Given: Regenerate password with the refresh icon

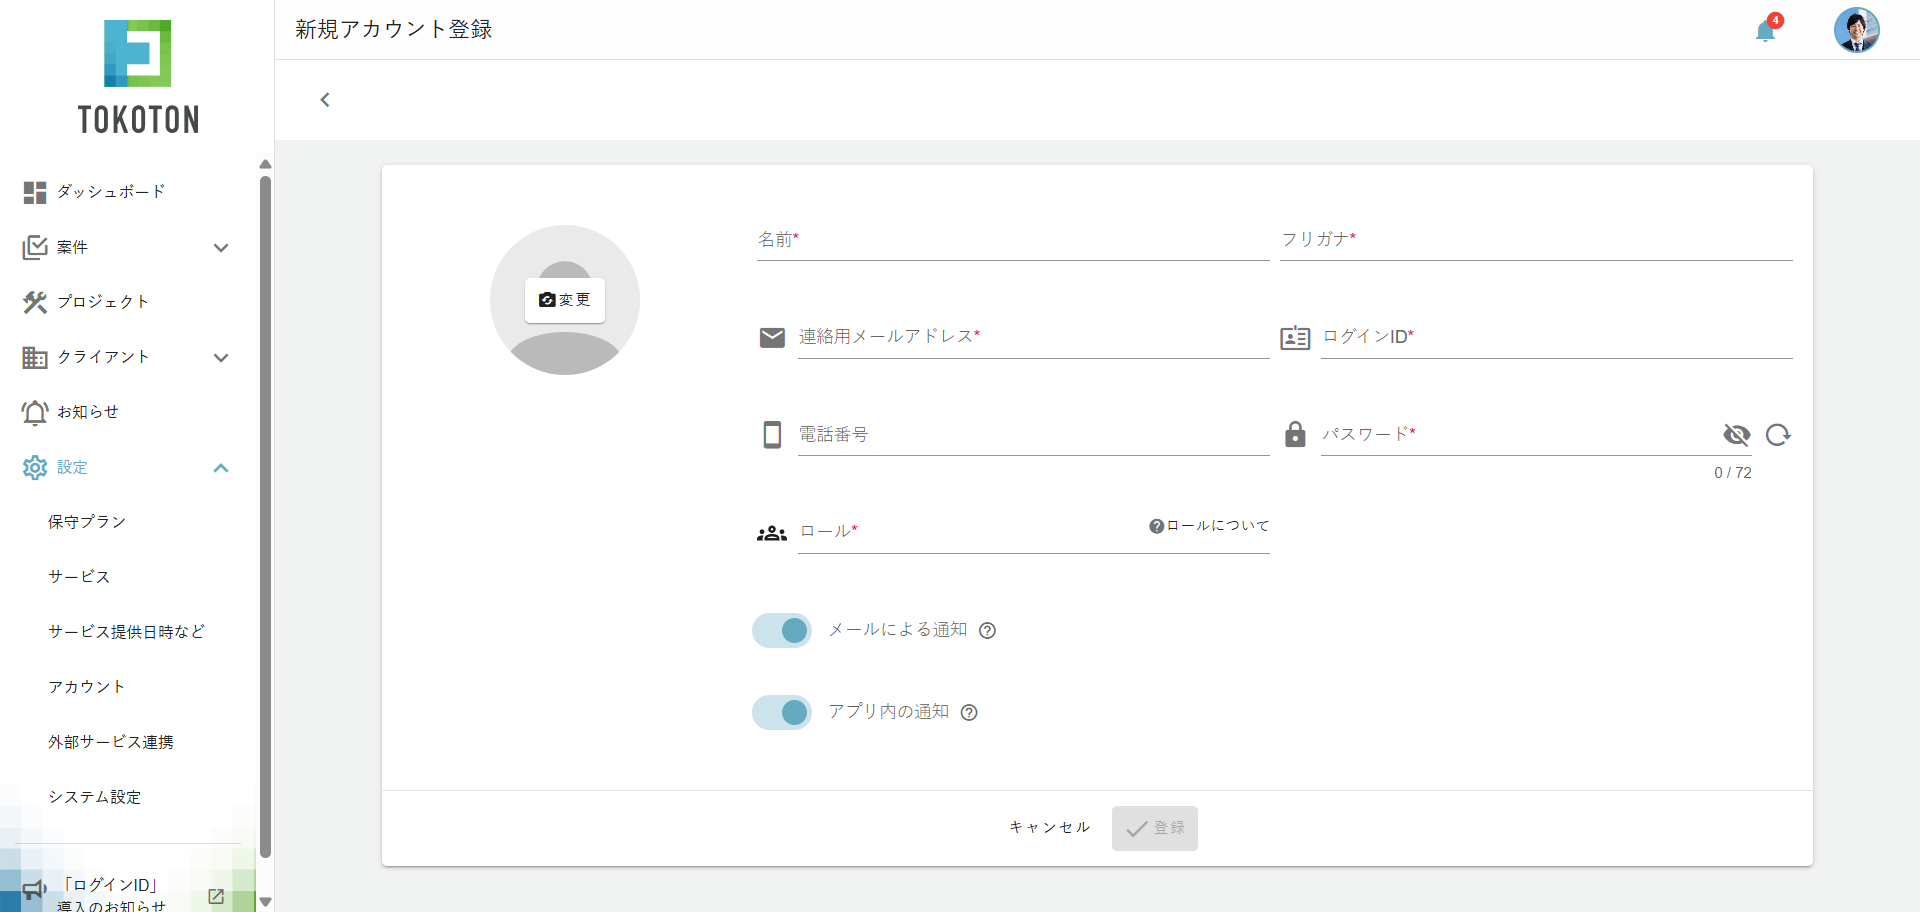Looking at the screenshot, I should point(1778,435).
